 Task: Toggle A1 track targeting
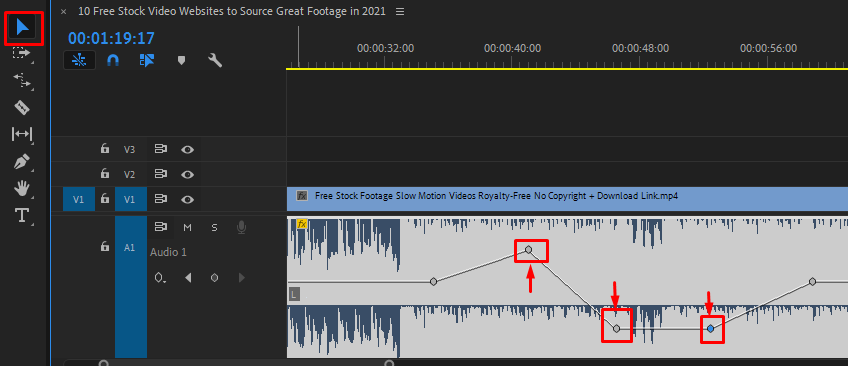[131, 287]
